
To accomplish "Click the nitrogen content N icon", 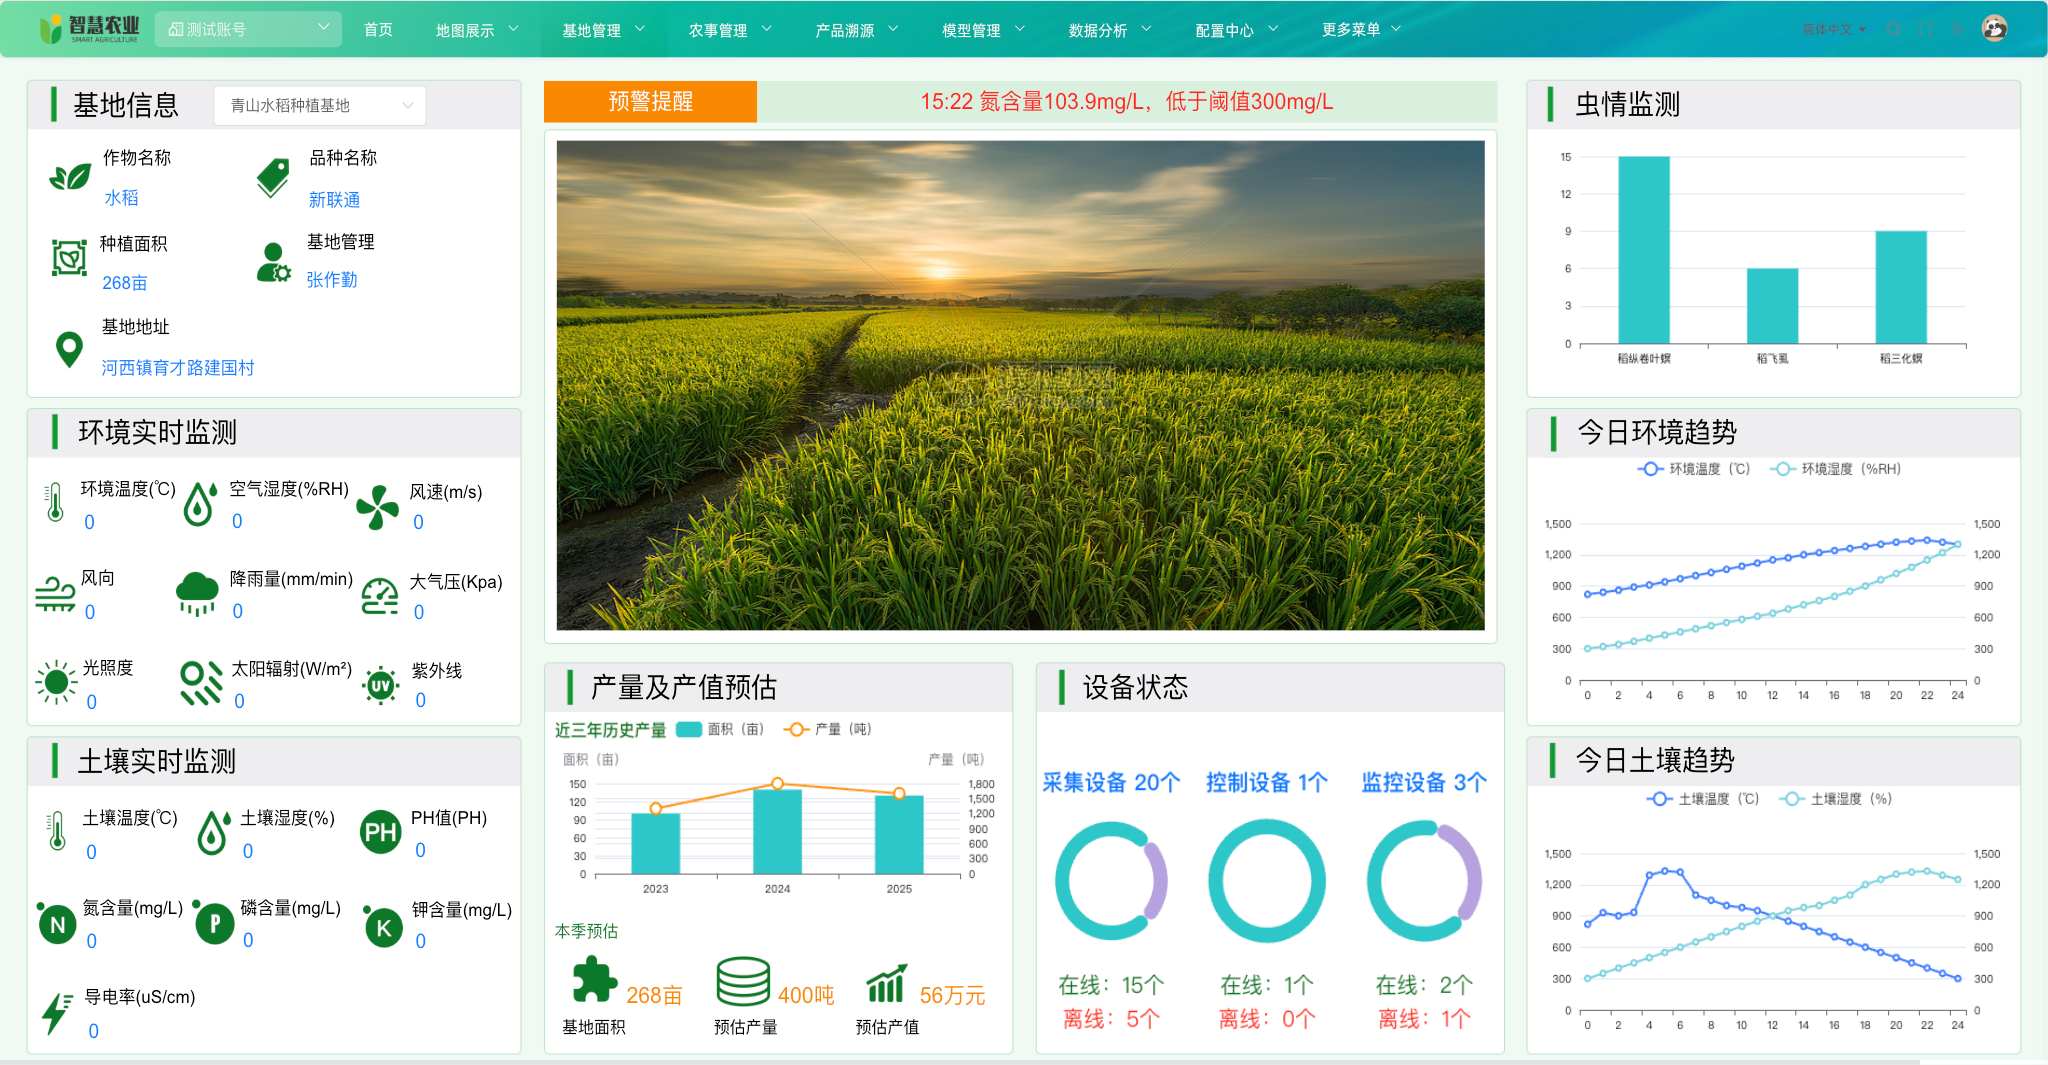I will point(57,925).
